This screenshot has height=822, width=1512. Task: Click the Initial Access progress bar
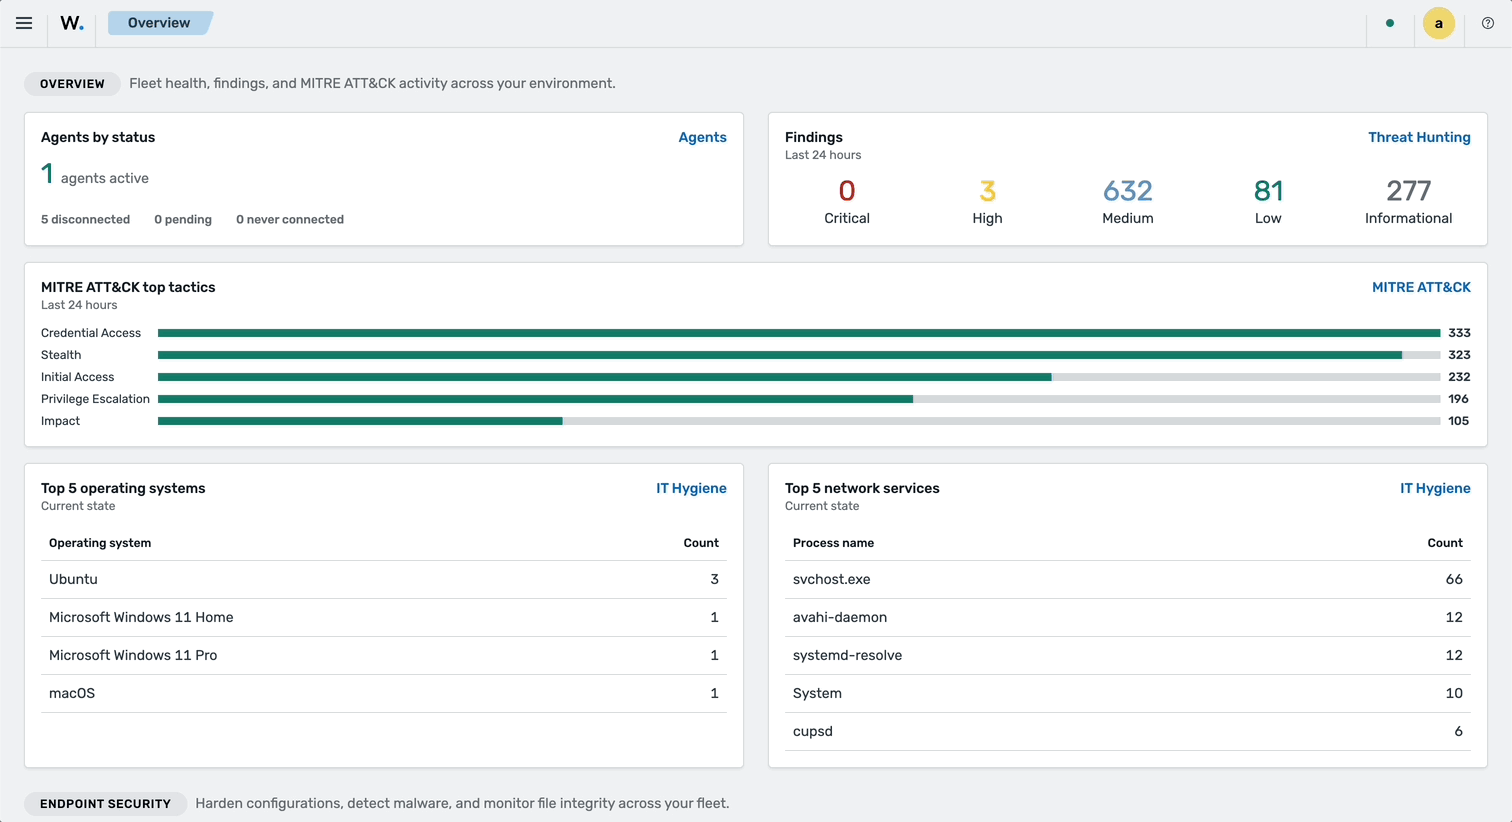(799, 377)
